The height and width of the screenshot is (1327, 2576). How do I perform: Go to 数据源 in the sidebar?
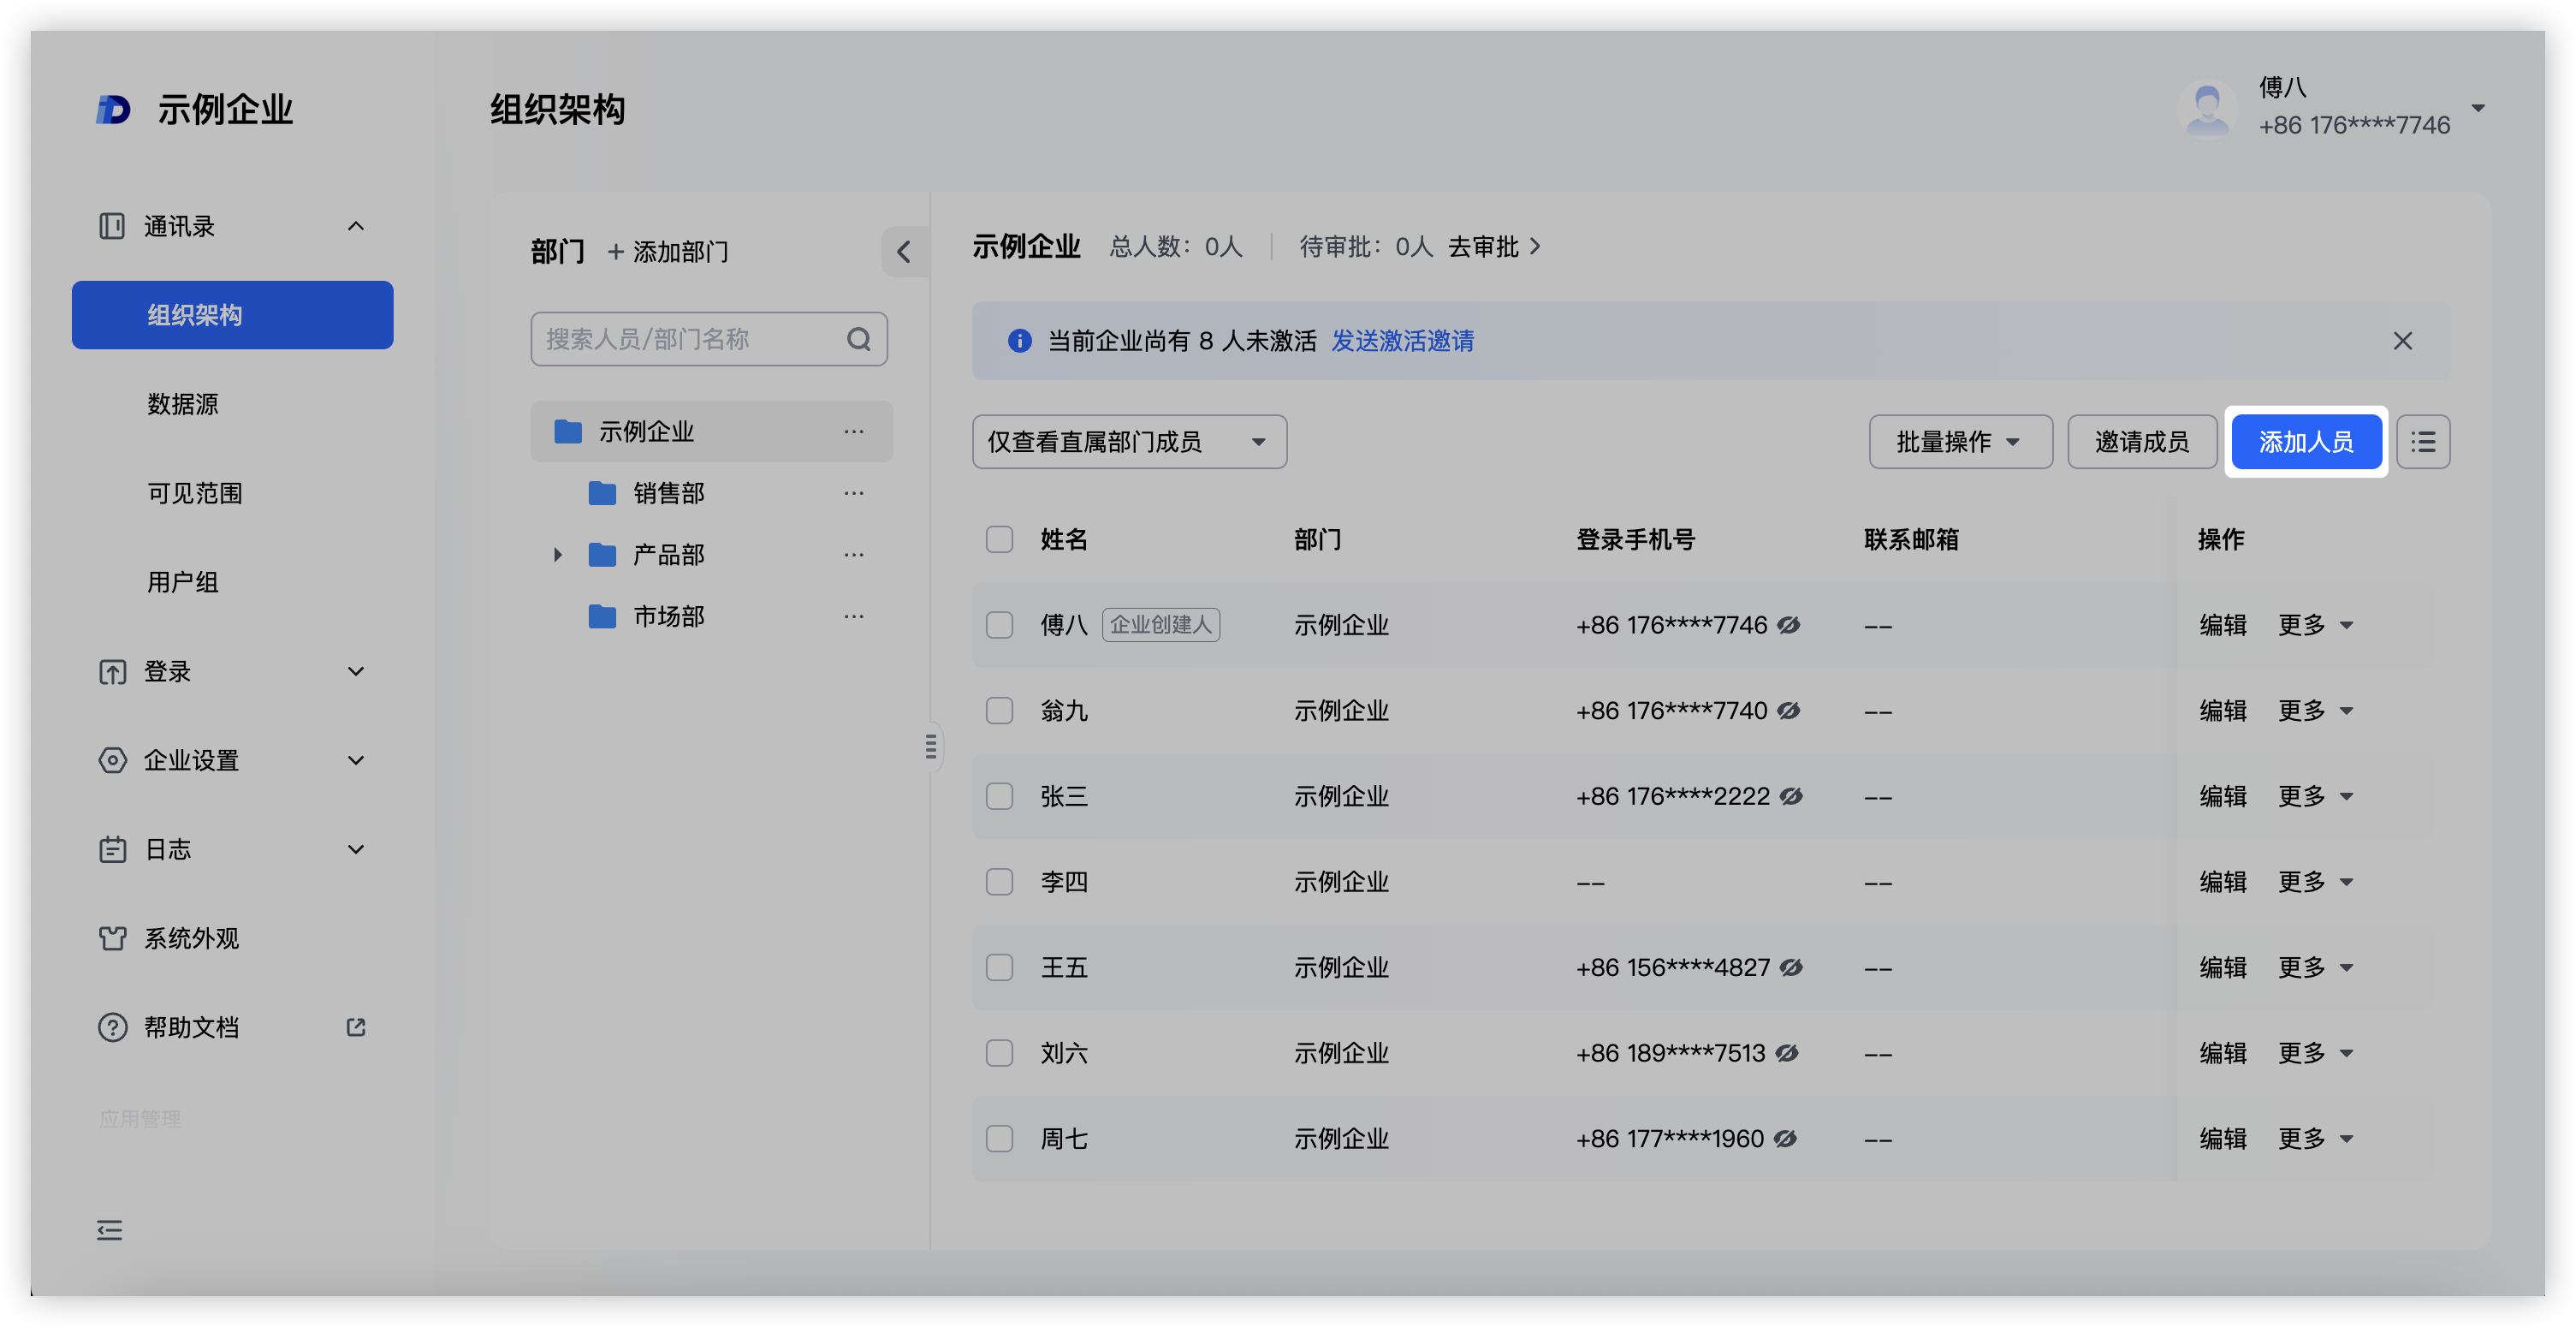(x=182, y=404)
